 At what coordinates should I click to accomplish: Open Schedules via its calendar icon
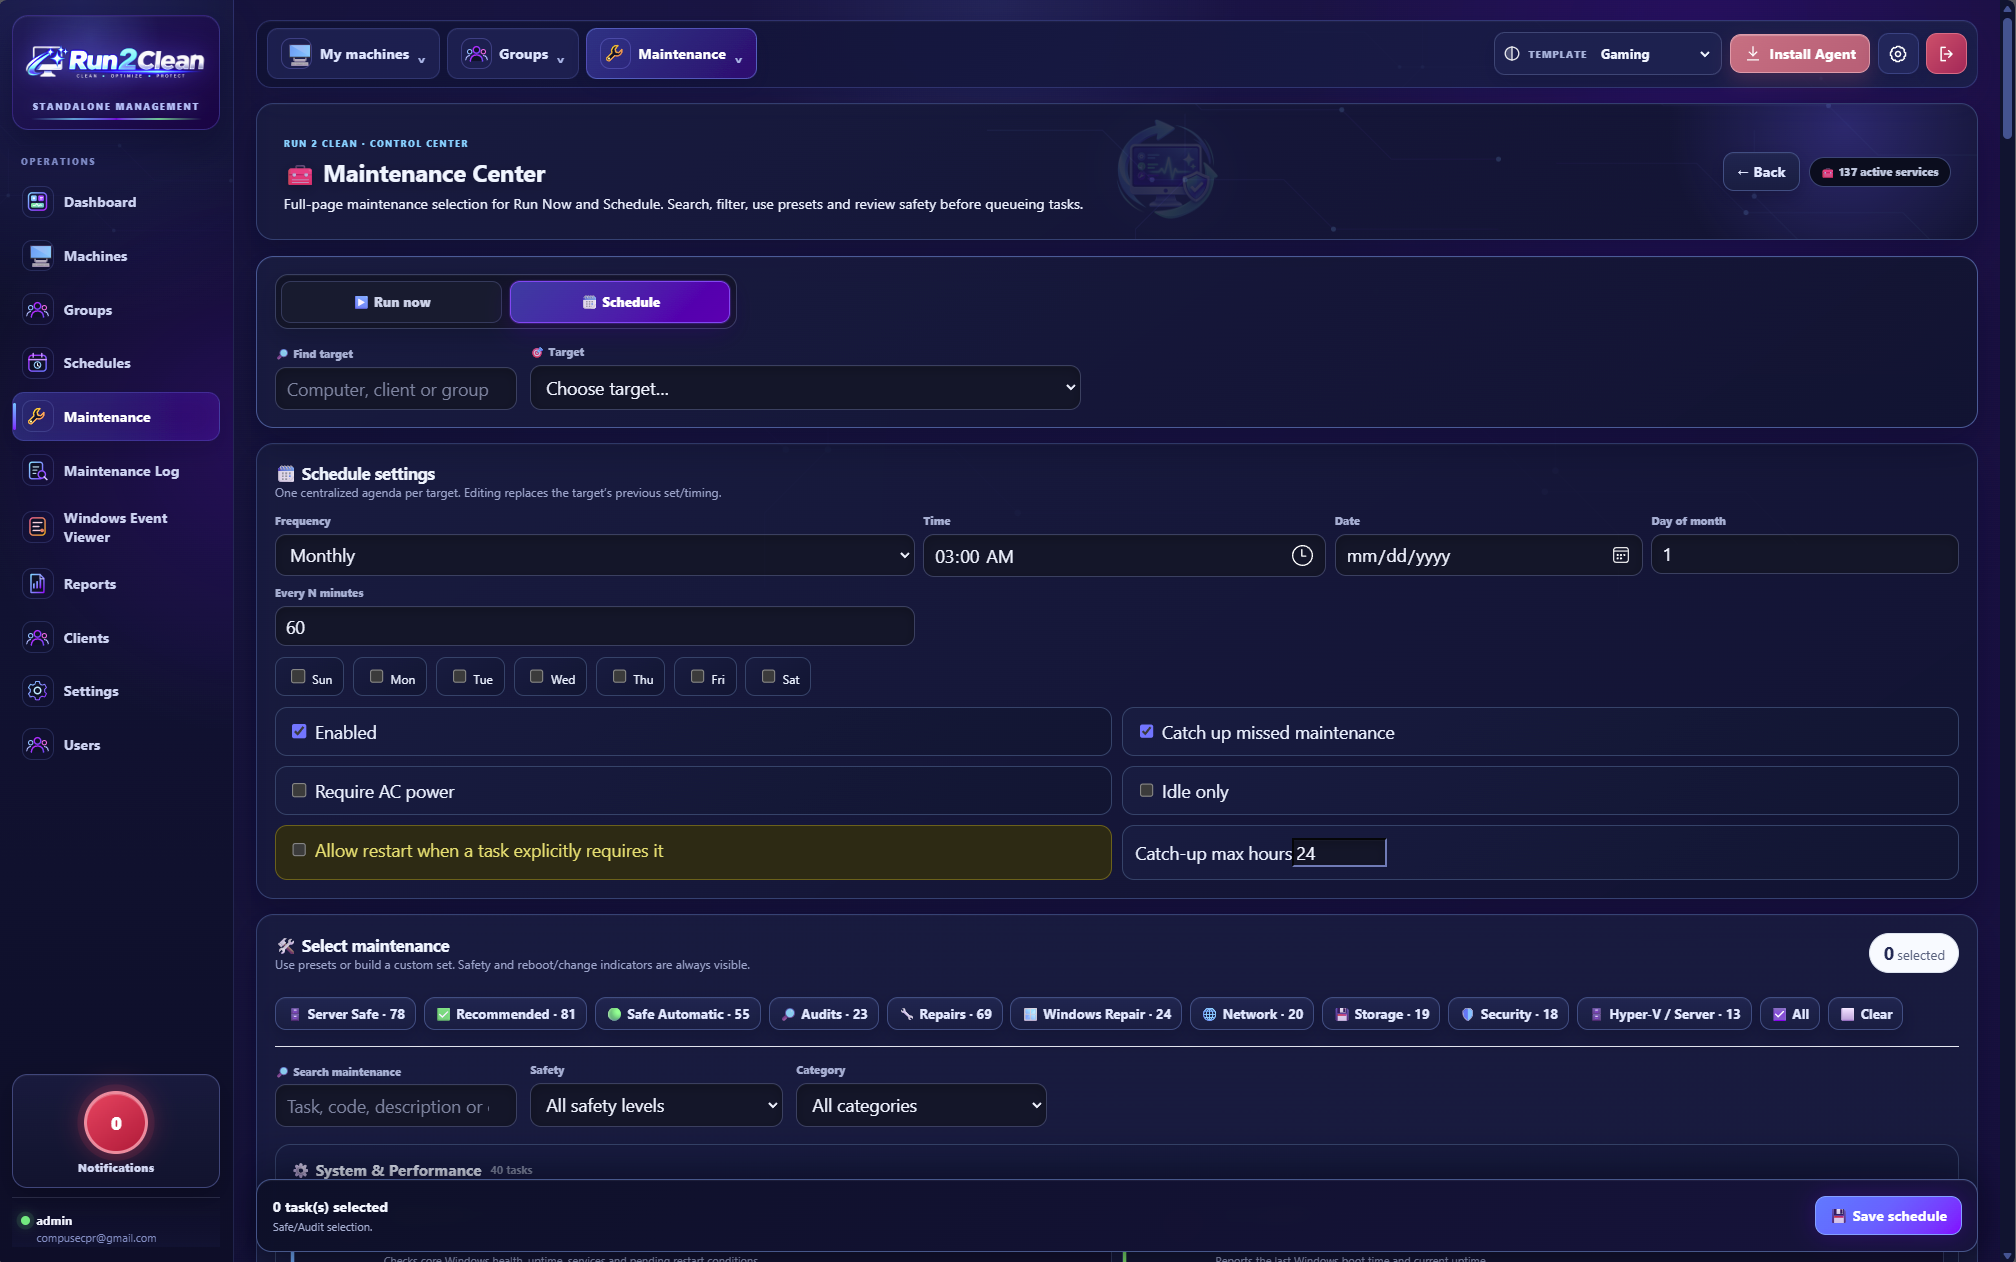(x=38, y=363)
